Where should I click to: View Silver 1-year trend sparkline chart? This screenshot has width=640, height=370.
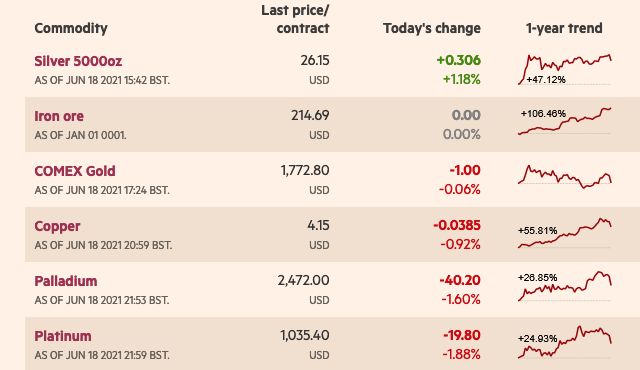tap(565, 69)
